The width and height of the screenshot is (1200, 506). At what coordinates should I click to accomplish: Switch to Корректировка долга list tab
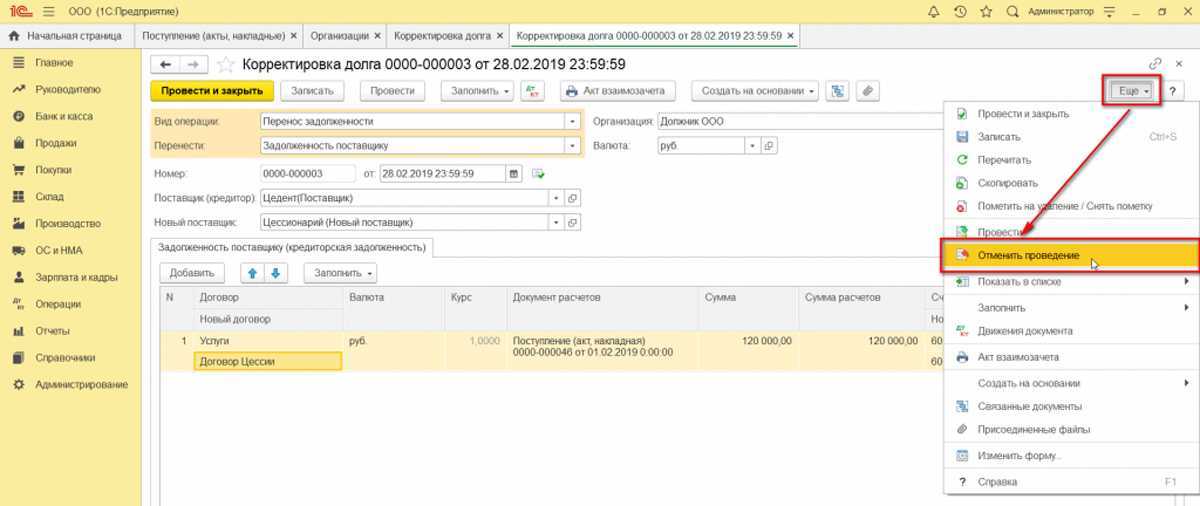tap(448, 35)
